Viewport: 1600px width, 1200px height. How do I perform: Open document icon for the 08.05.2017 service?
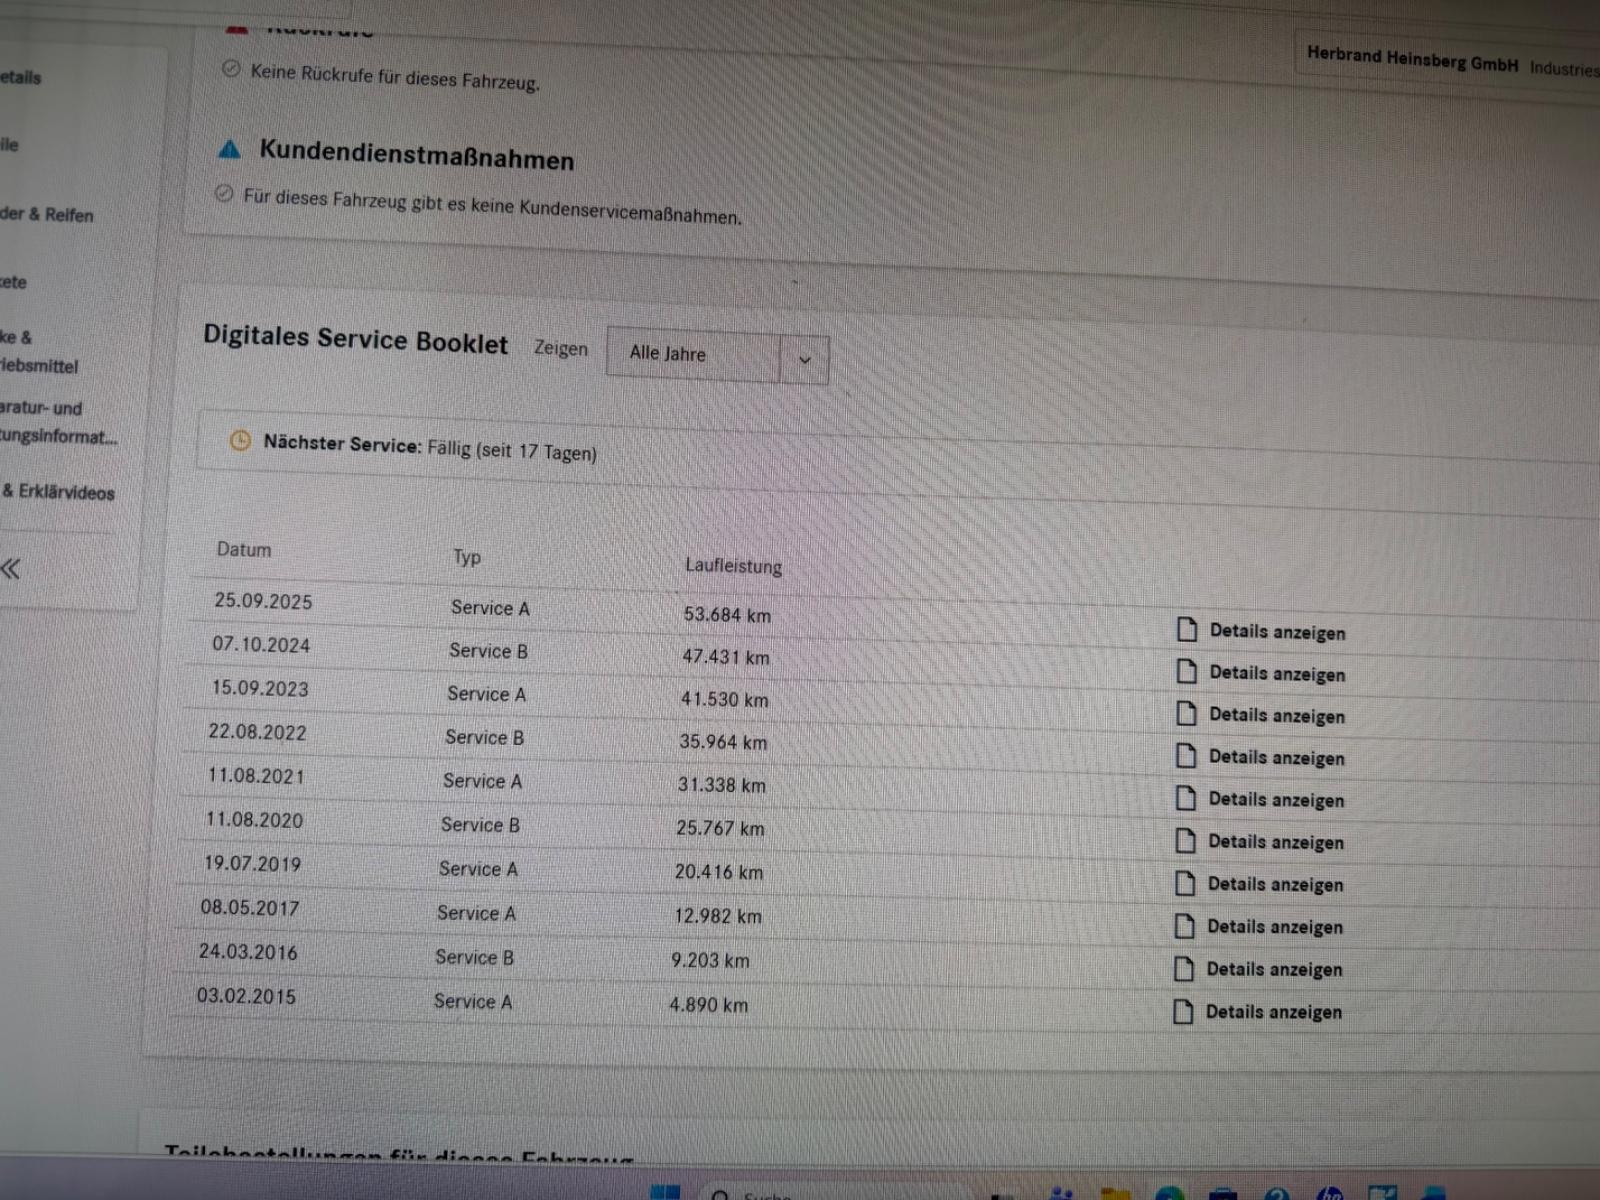1185,925
